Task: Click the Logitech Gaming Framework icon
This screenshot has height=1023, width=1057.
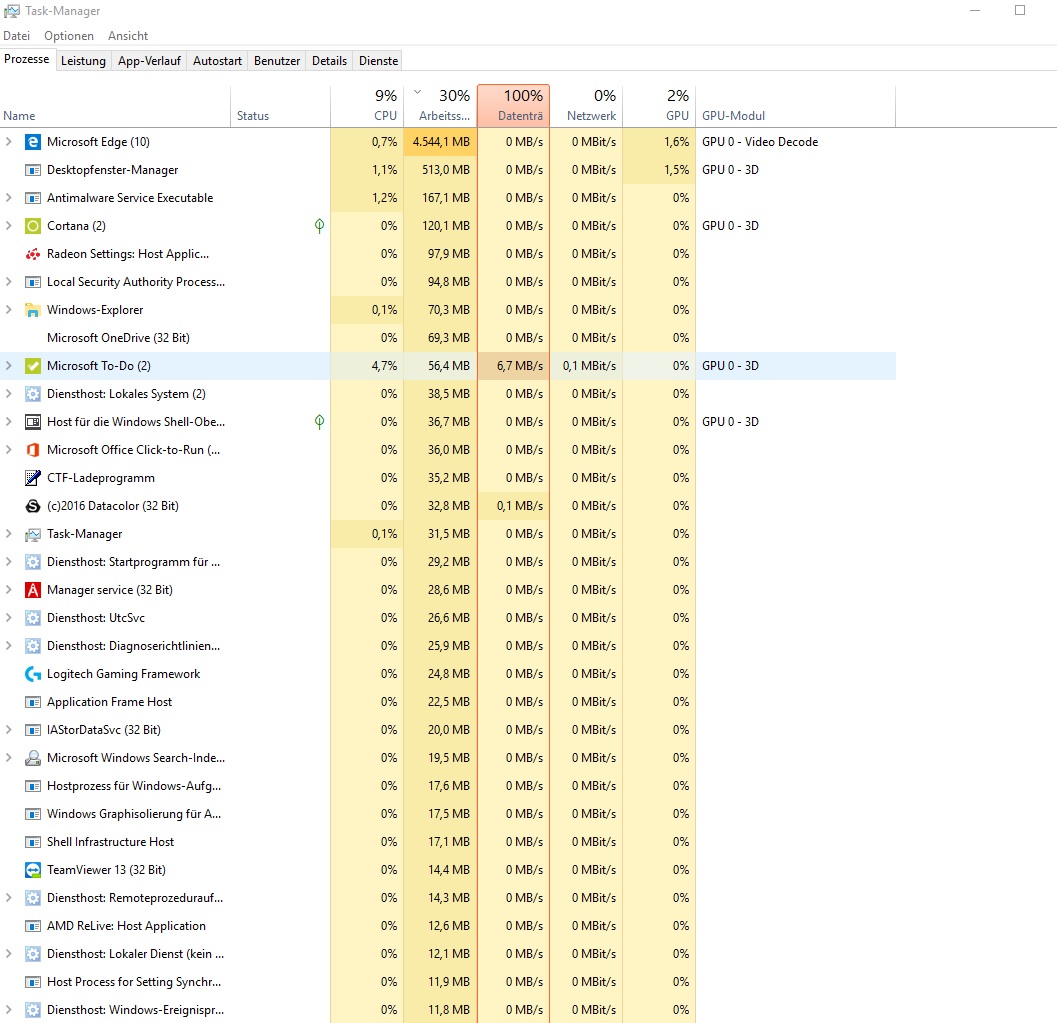Action: click(31, 673)
